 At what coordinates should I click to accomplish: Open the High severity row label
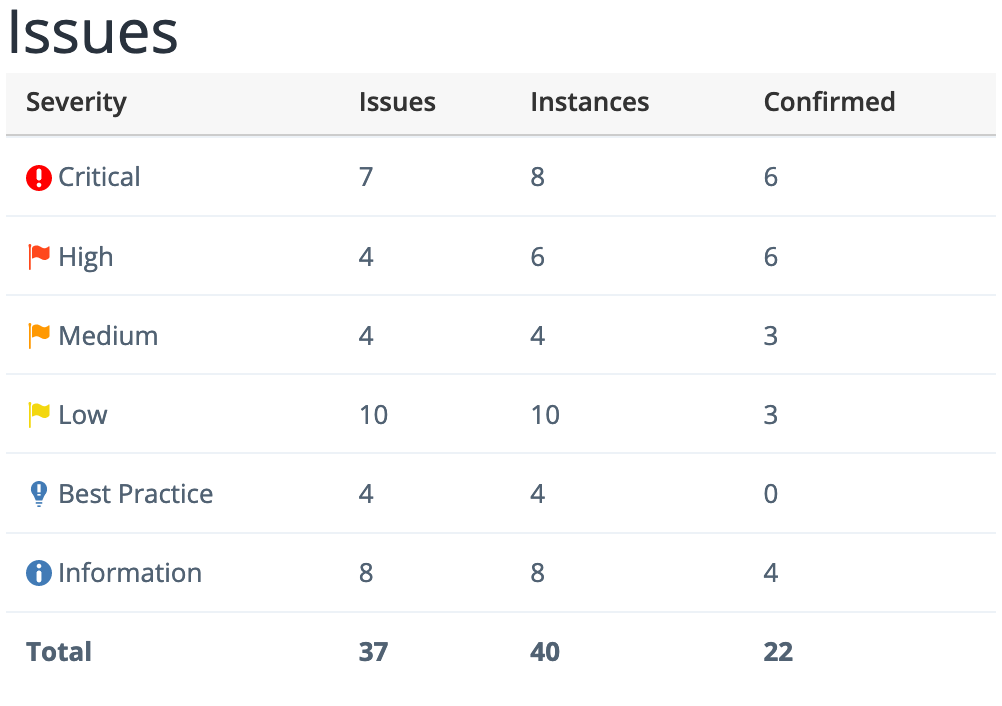tap(86, 257)
